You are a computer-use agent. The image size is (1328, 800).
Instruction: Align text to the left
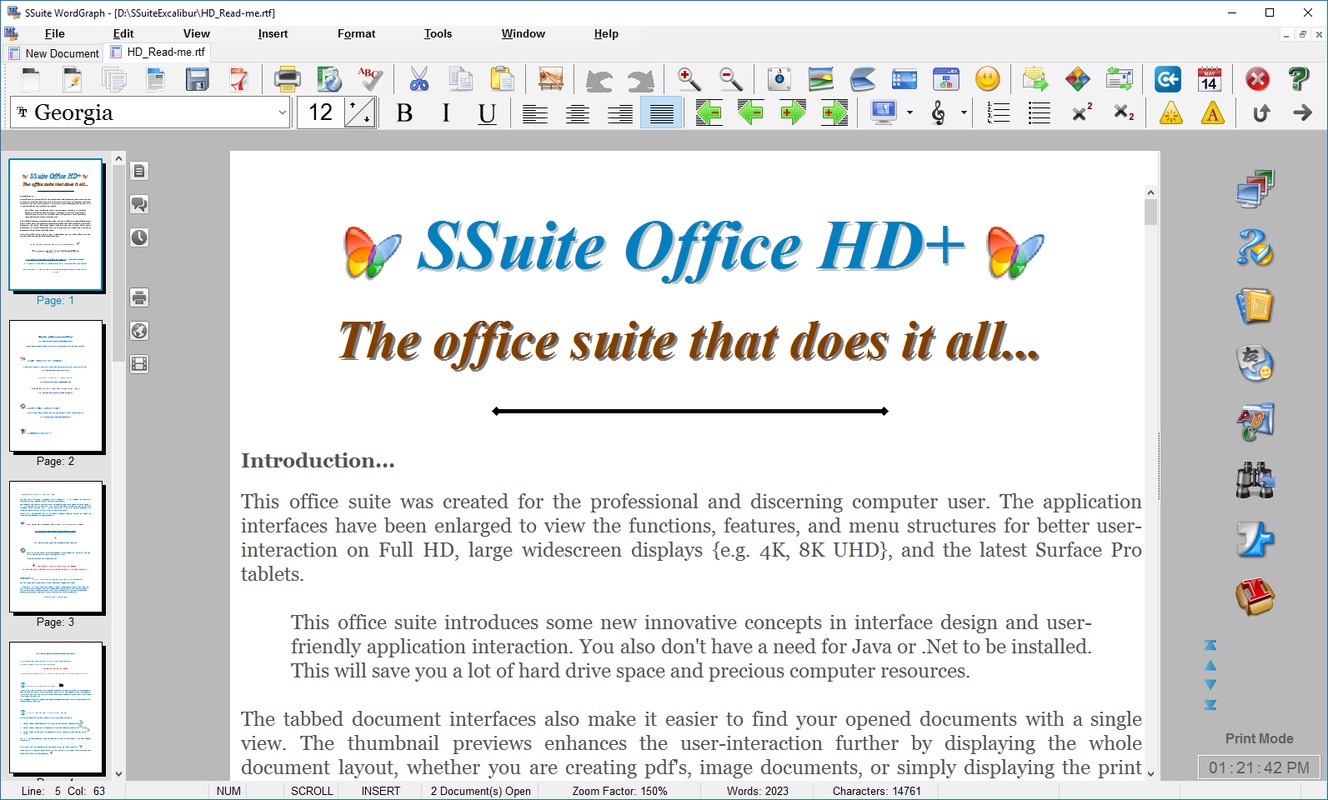tap(535, 113)
